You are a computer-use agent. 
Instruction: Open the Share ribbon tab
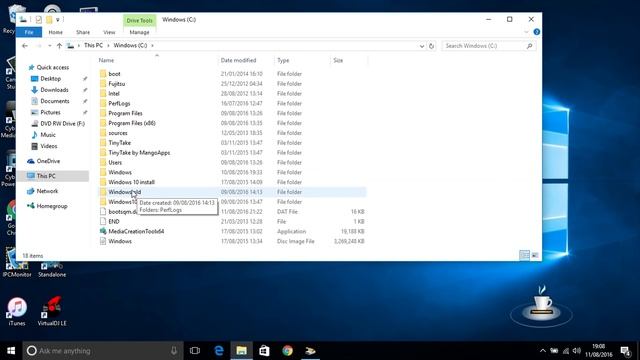(83, 32)
